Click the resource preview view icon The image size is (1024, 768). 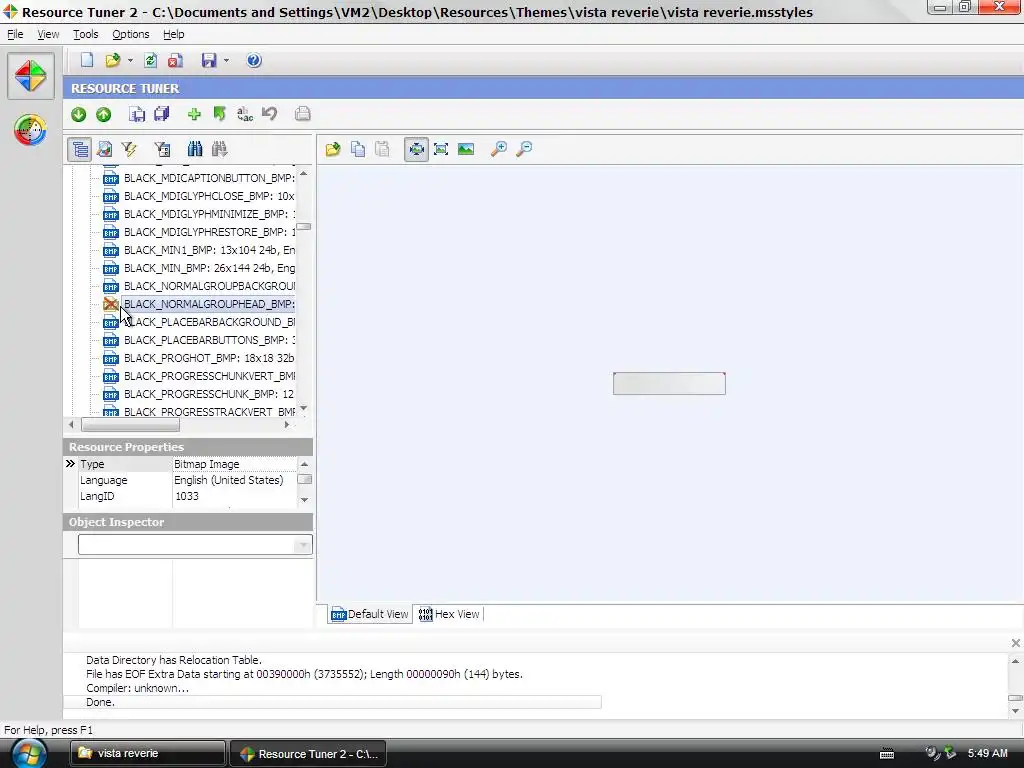104,150
